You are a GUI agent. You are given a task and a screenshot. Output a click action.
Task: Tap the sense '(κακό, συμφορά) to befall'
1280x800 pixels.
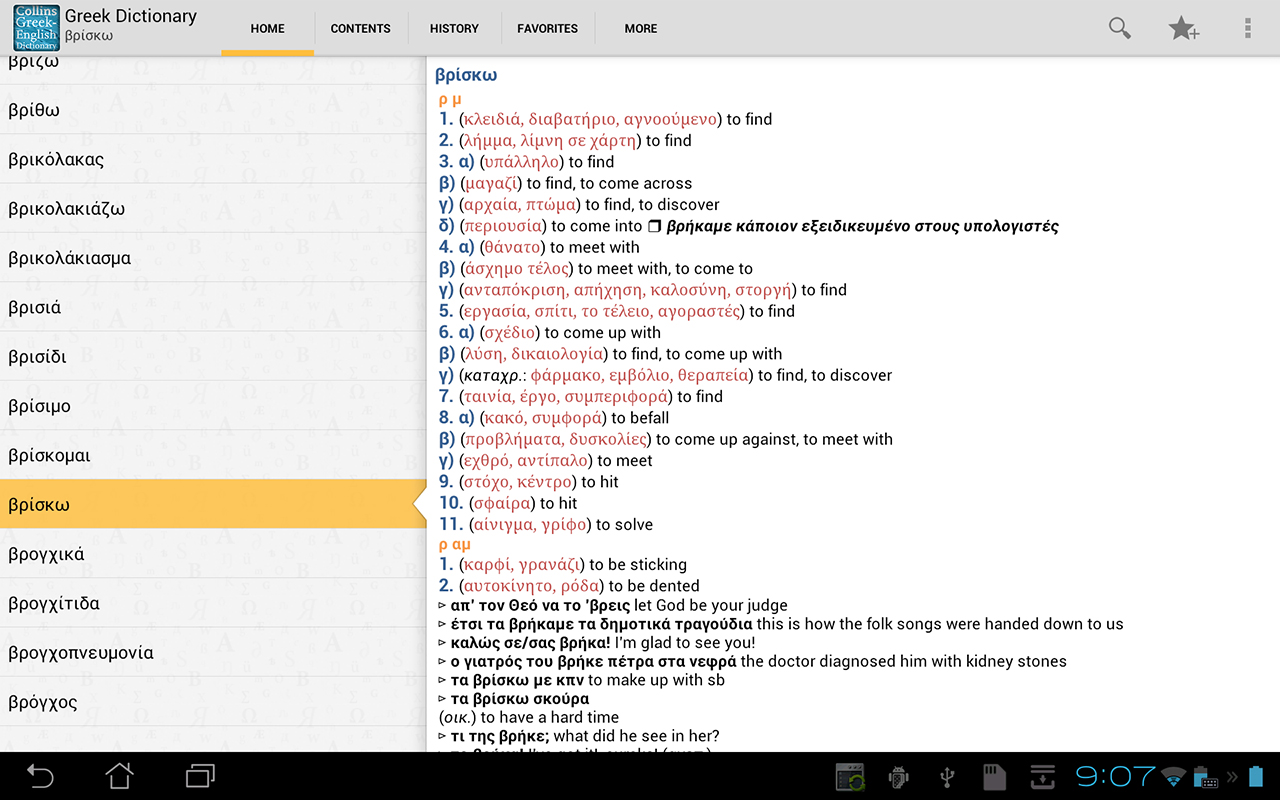574,418
